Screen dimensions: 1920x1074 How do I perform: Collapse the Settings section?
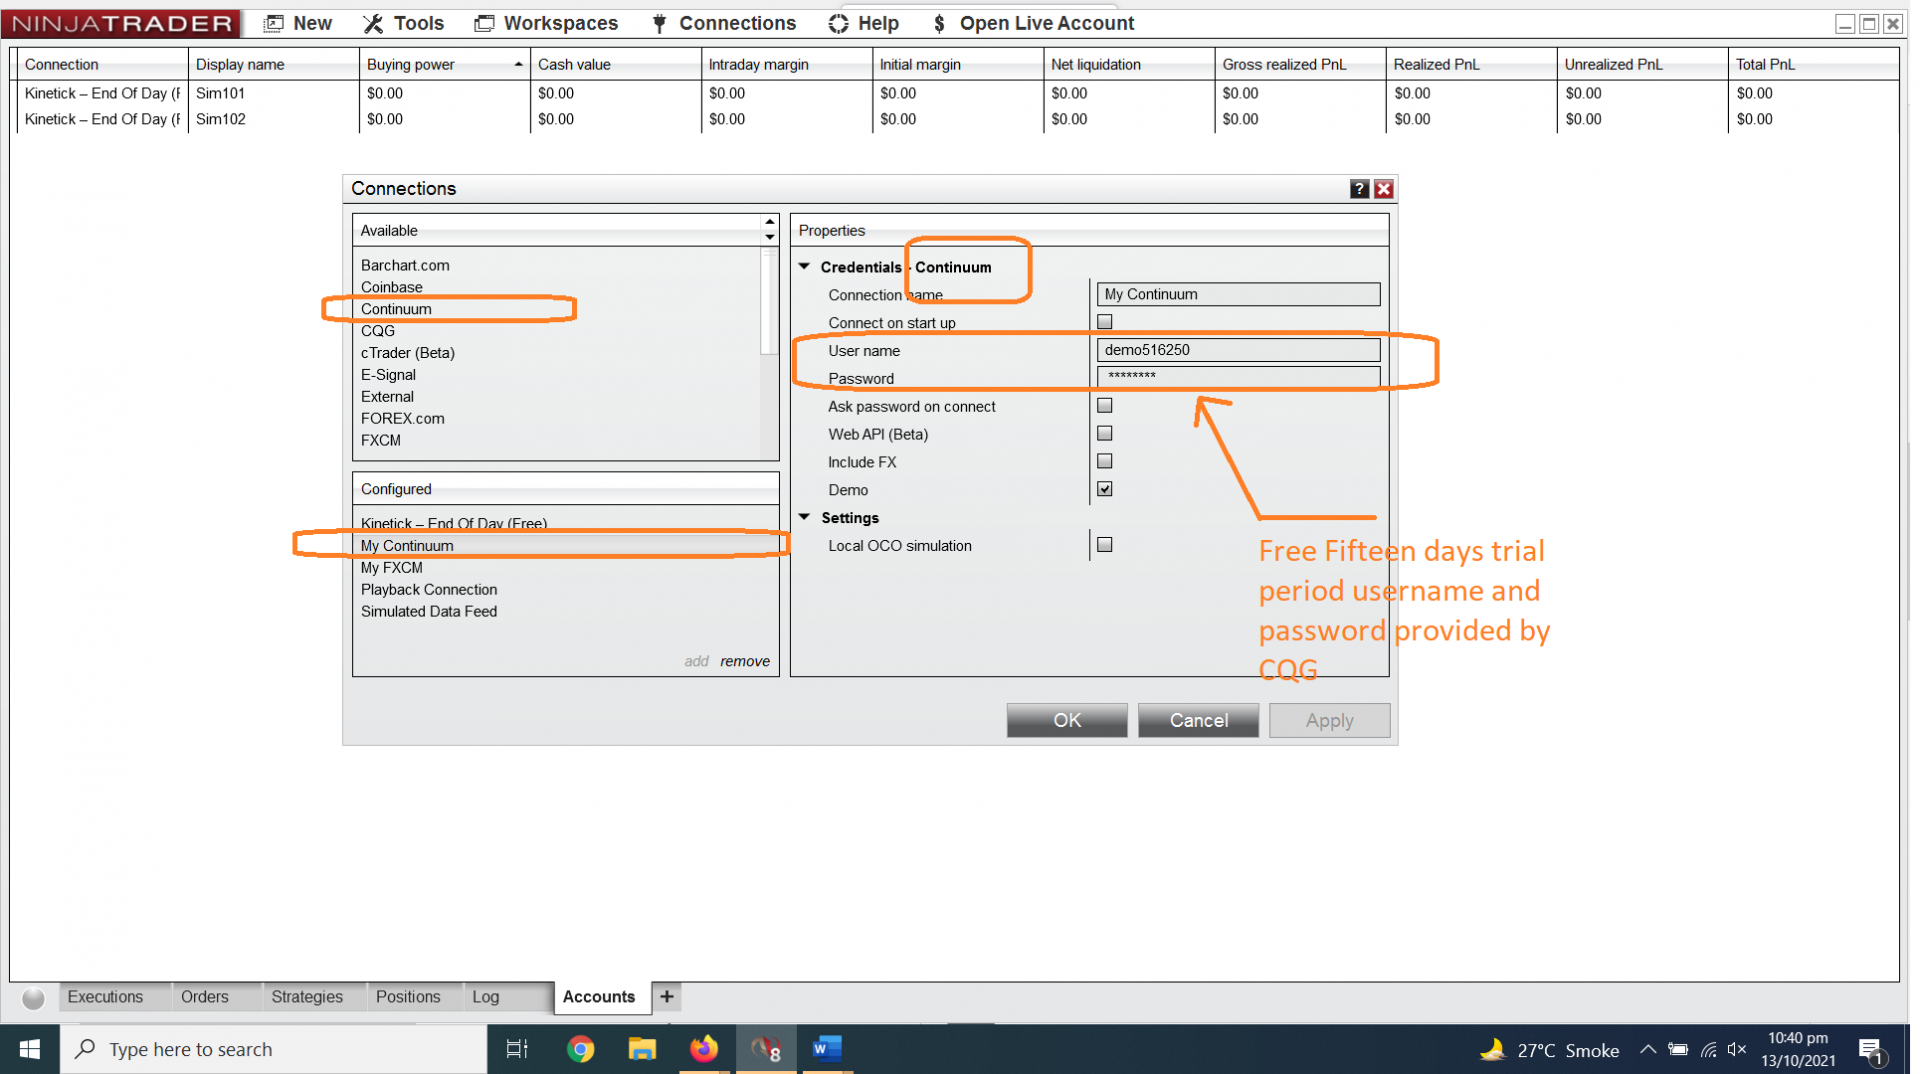pos(805,517)
